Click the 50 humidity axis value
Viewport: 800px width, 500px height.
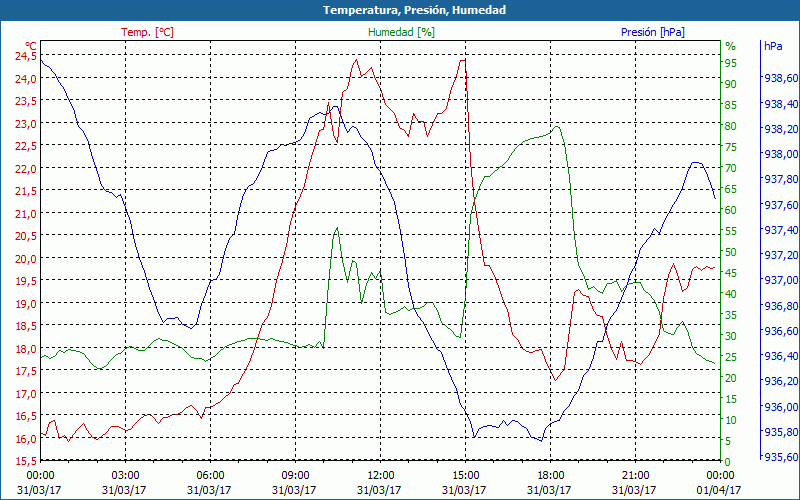click(x=731, y=252)
